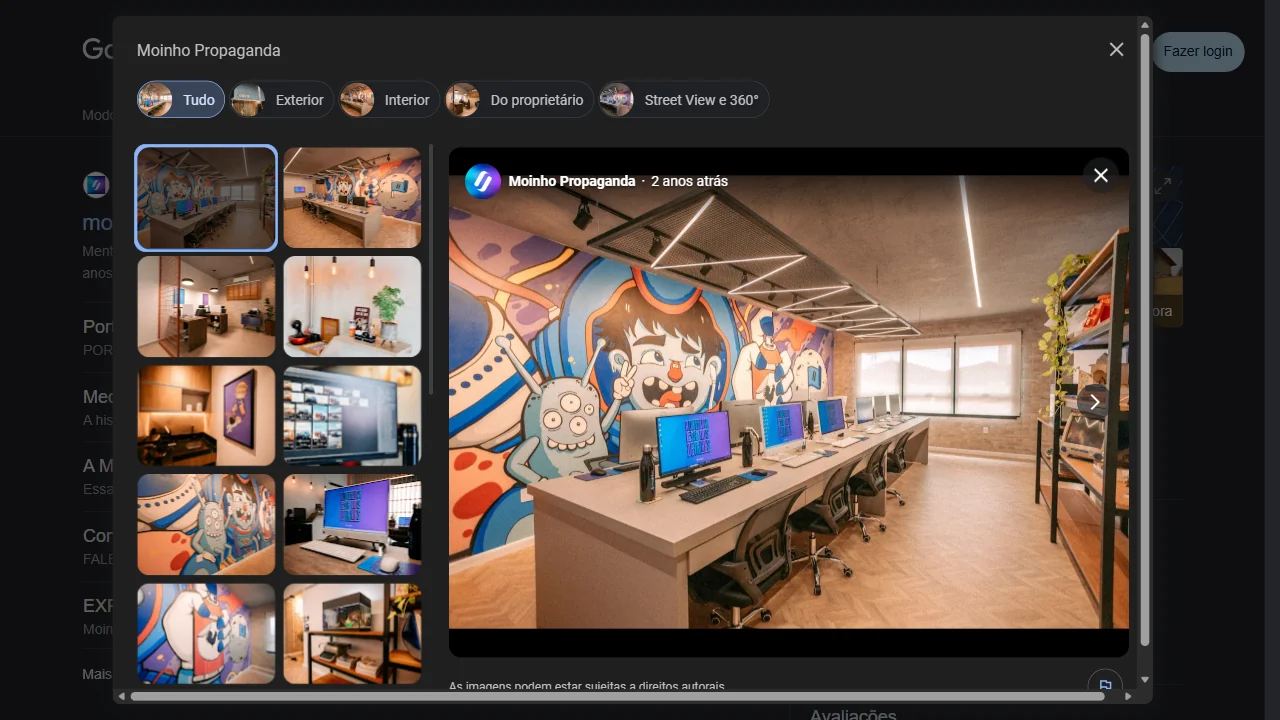Select the Tudo photo filter tab
This screenshot has height=720, width=1280.
coord(181,100)
